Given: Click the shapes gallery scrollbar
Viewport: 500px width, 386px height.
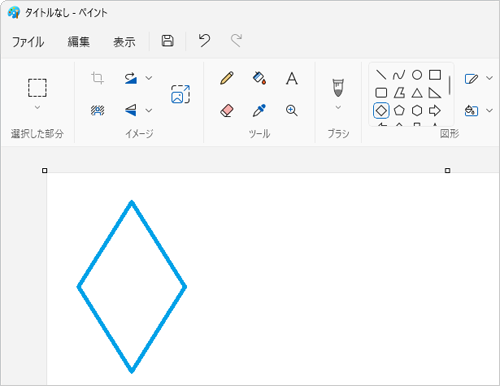Looking at the screenshot, I should 450,85.
